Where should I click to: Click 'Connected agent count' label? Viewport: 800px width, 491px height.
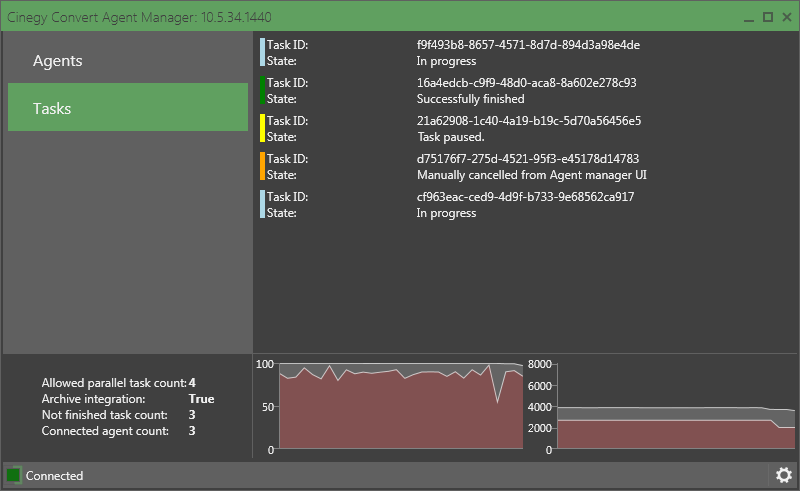105,431
